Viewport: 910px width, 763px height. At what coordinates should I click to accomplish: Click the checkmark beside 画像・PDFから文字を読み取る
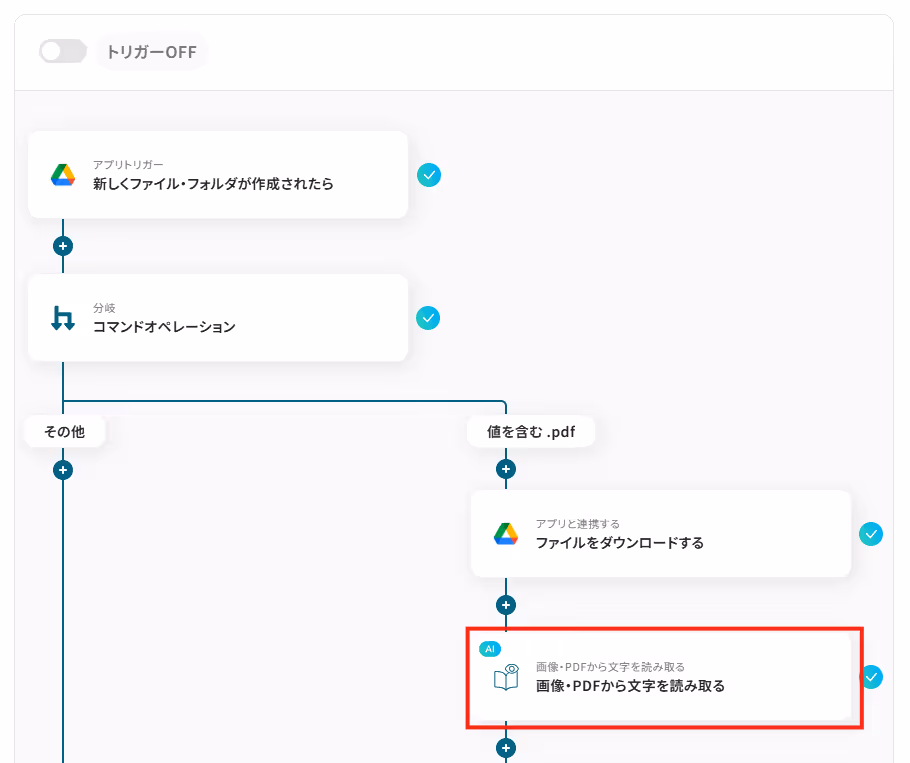871,677
